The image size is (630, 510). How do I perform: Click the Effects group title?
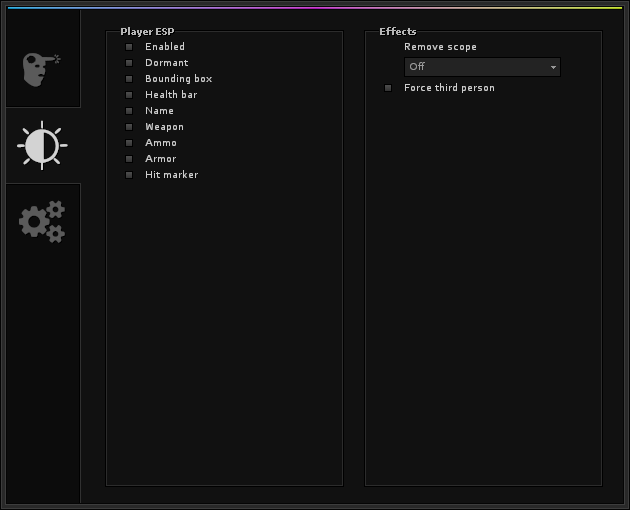(398, 31)
